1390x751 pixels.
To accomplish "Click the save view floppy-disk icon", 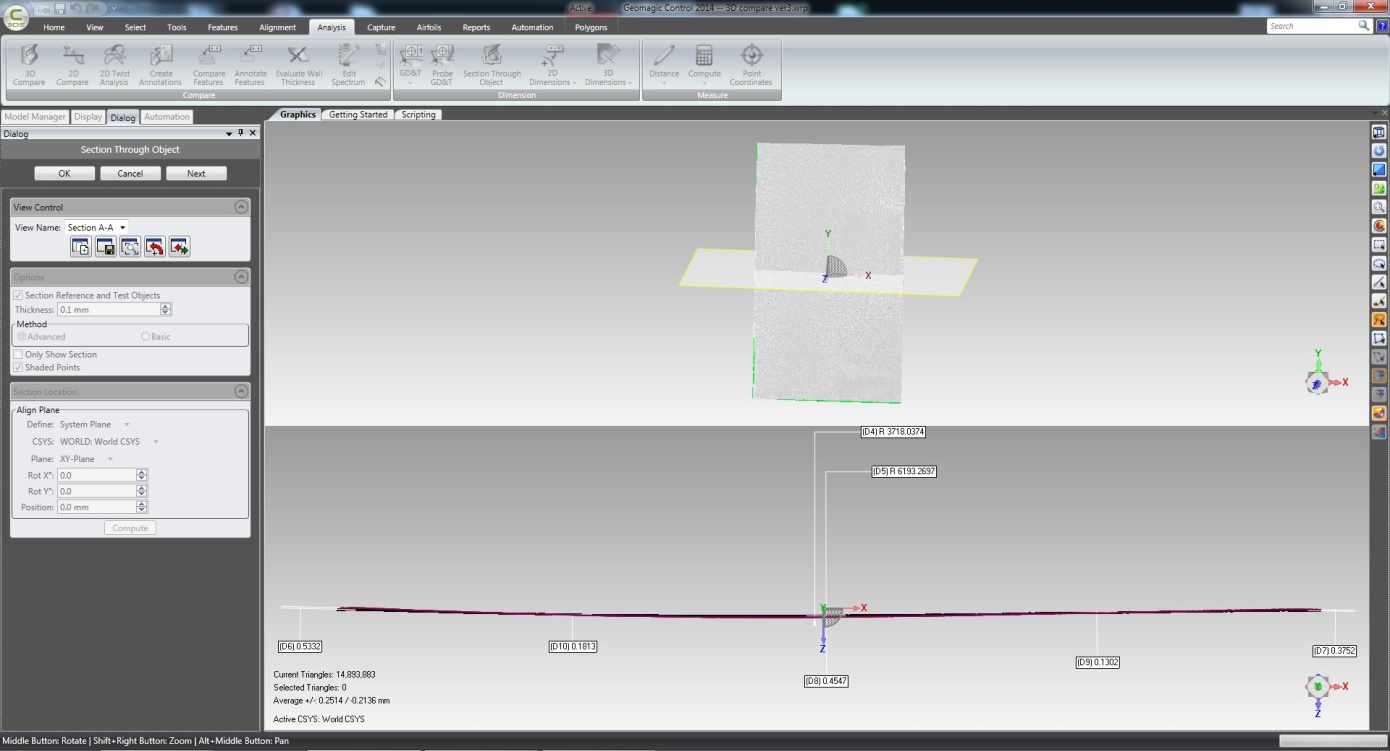I will pos(105,247).
